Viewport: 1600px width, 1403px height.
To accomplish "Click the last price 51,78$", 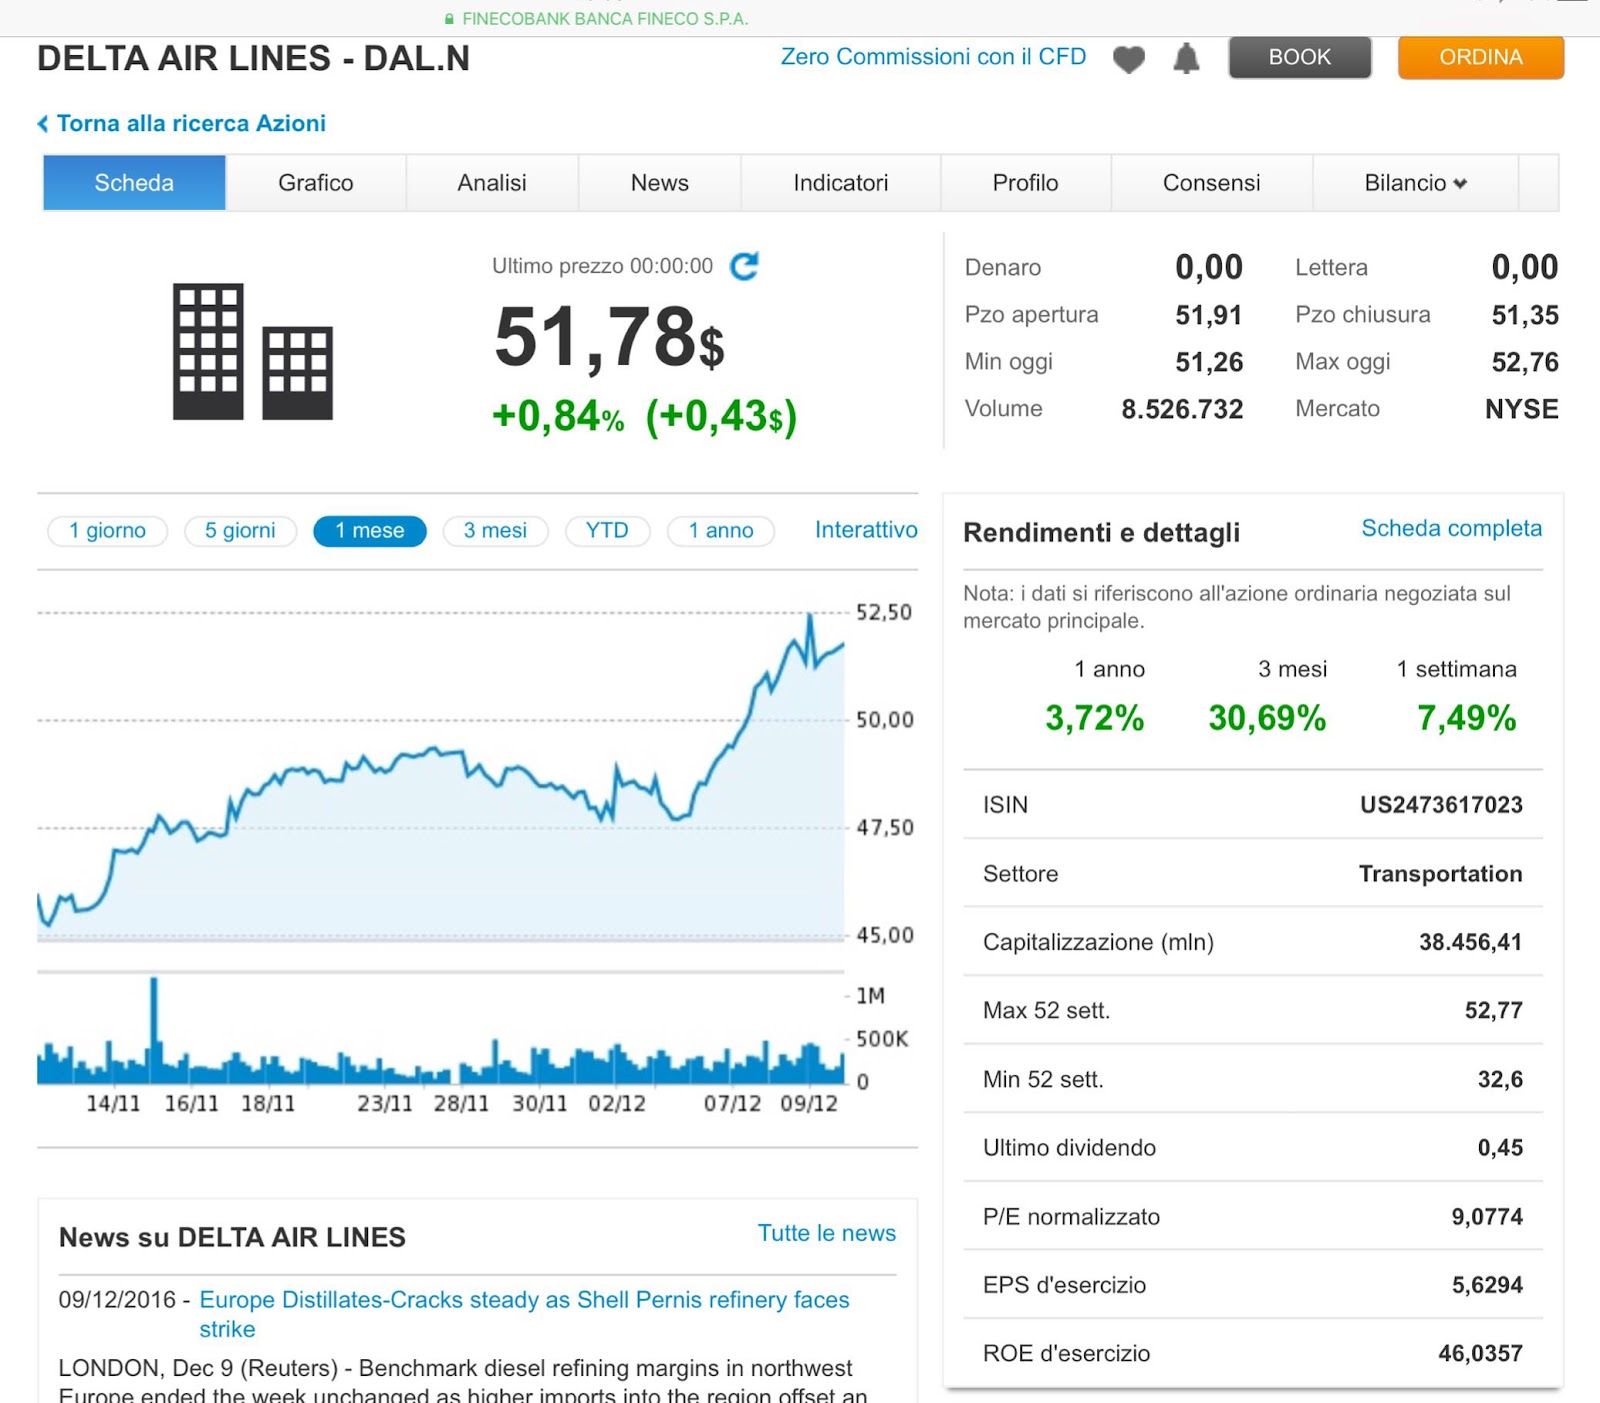I will (609, 338).
